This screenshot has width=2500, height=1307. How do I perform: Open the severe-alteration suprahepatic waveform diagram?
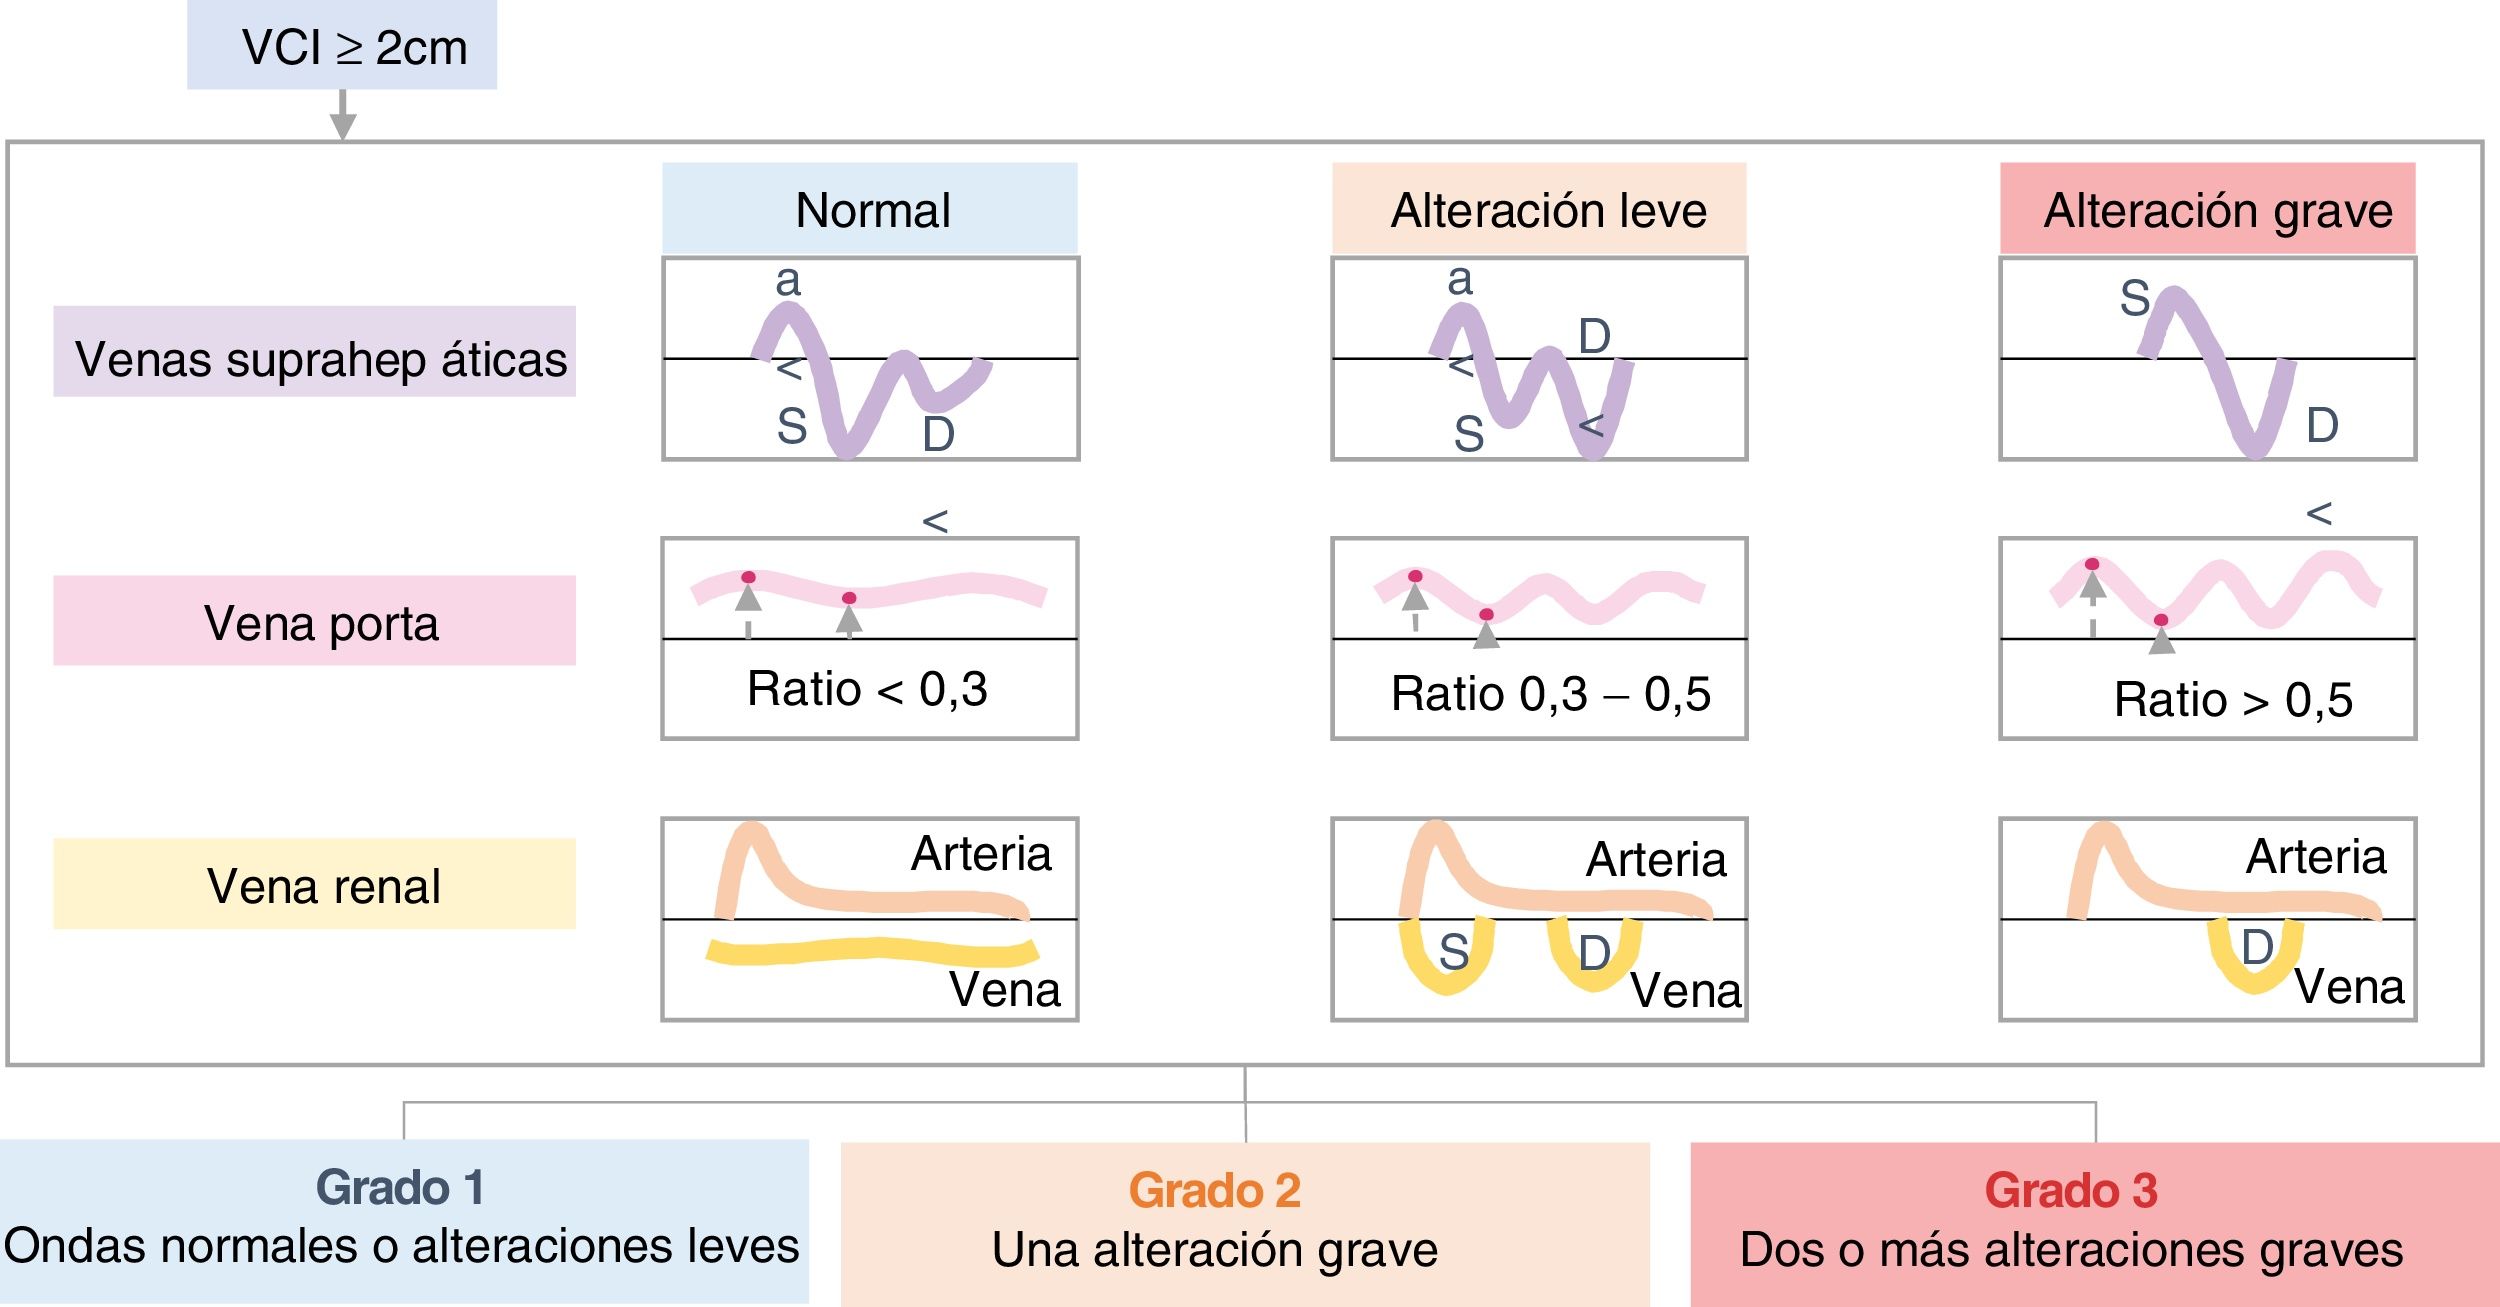tap(2207, 359)
